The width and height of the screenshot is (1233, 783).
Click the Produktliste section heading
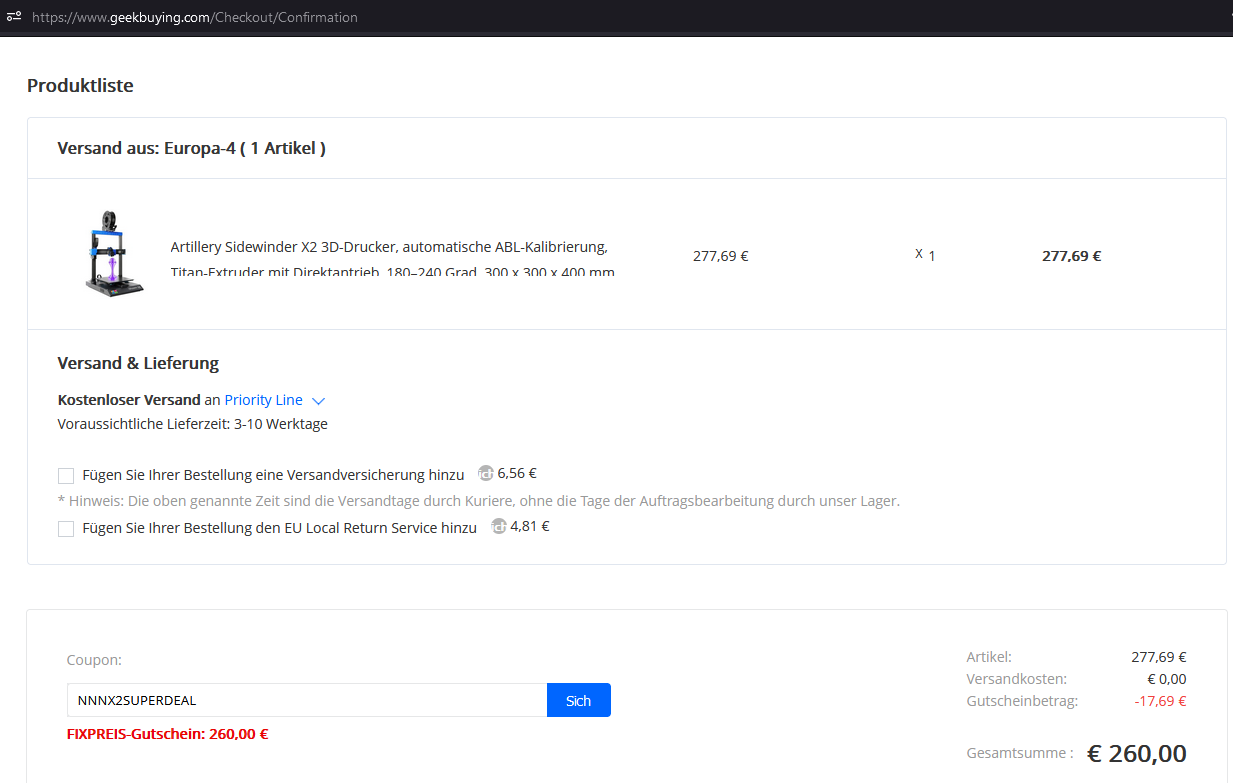coord(80,85)
